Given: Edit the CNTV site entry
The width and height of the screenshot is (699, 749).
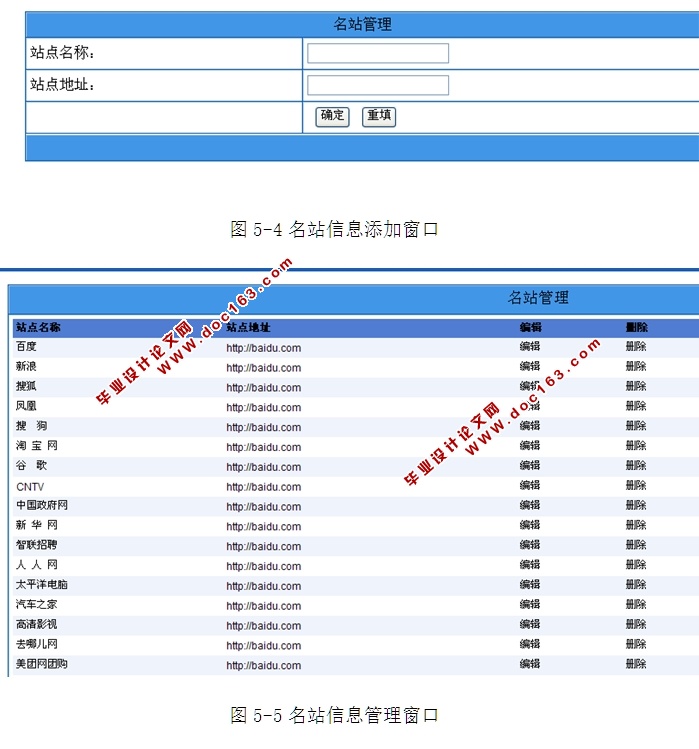Looking at the screenshot, I should pyautogui.click(x=530, y=486).
